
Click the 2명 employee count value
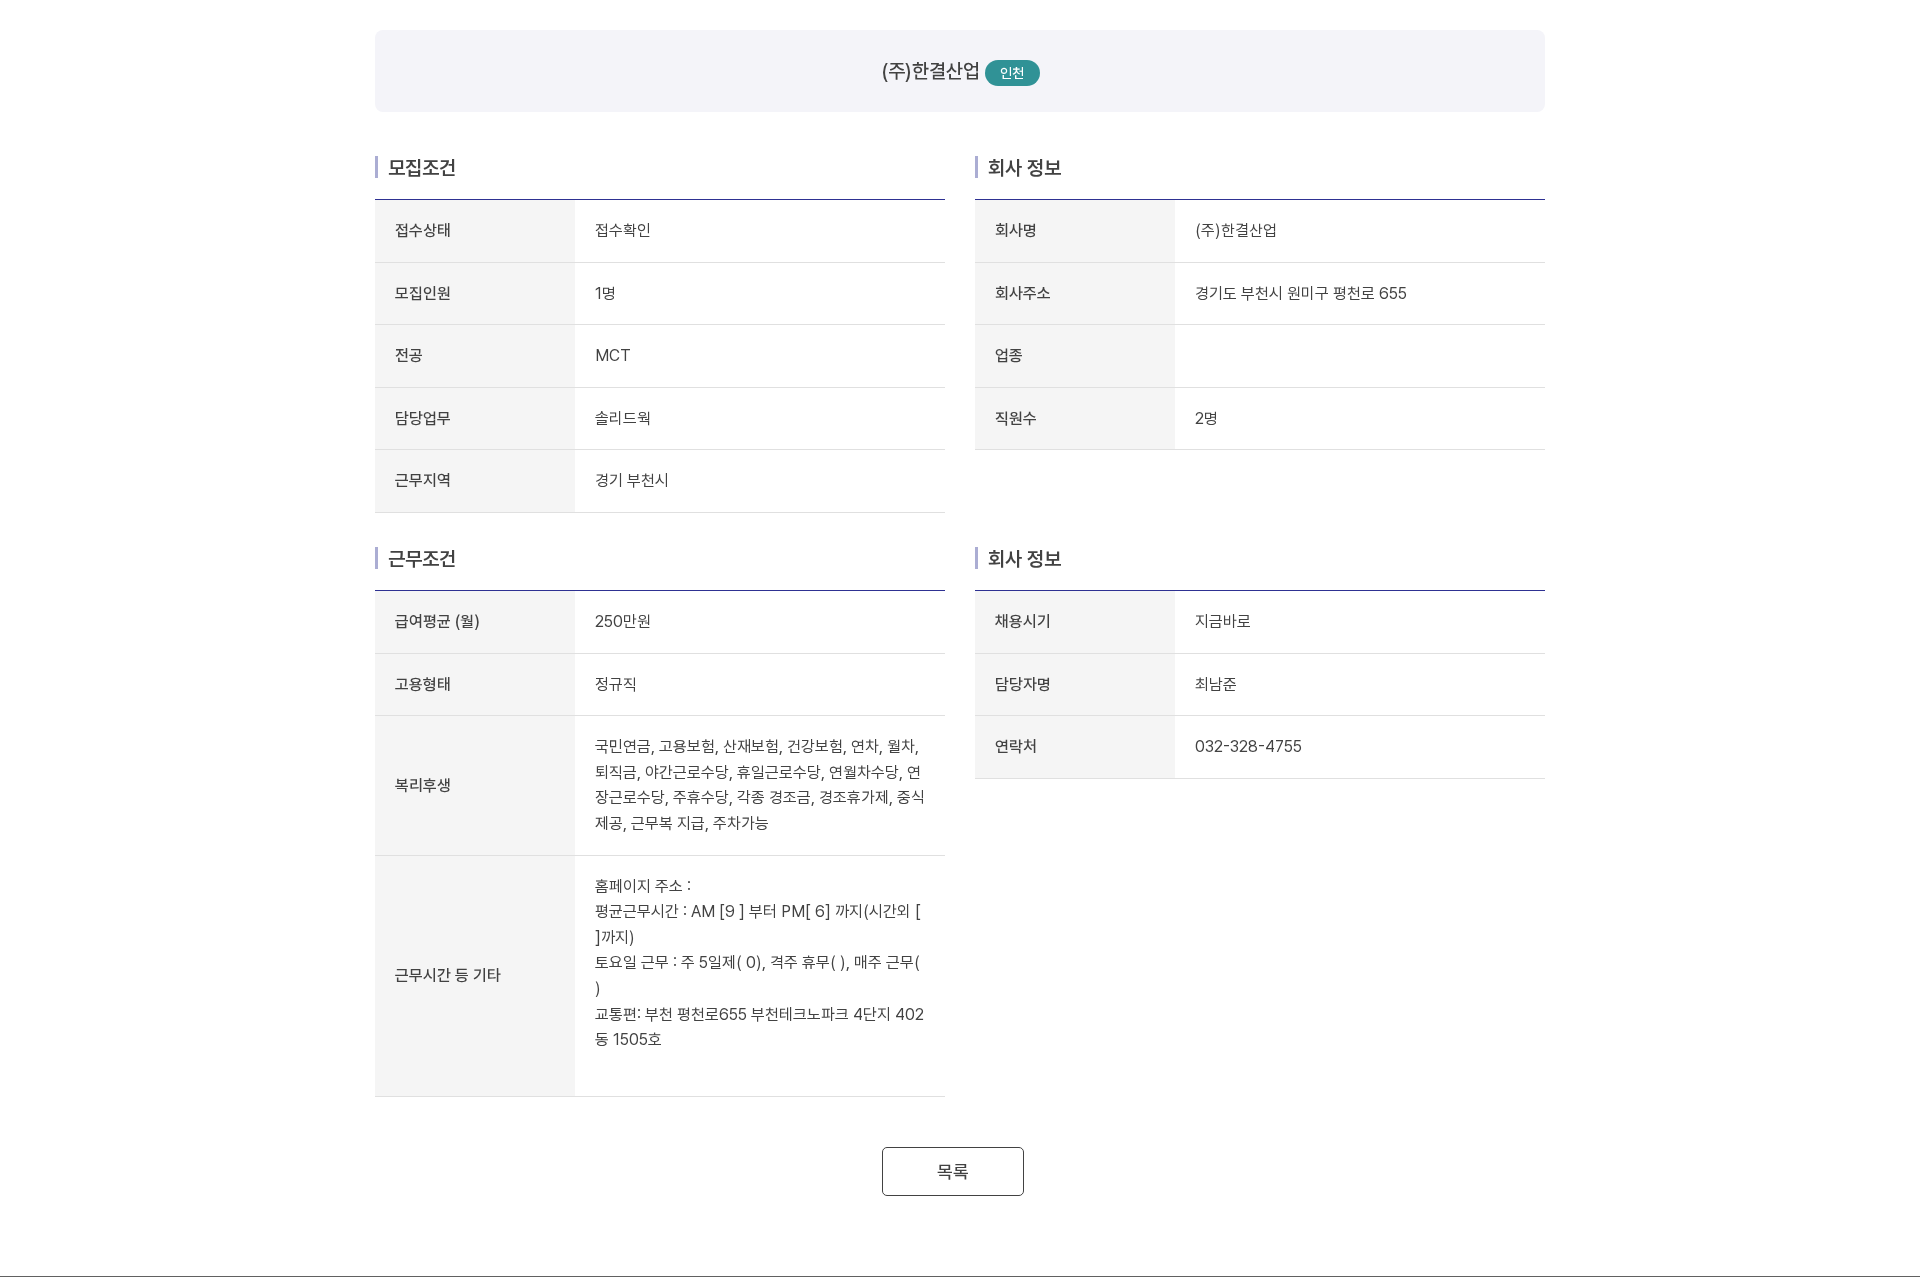pyautogui.click(x=1206, y=418)
